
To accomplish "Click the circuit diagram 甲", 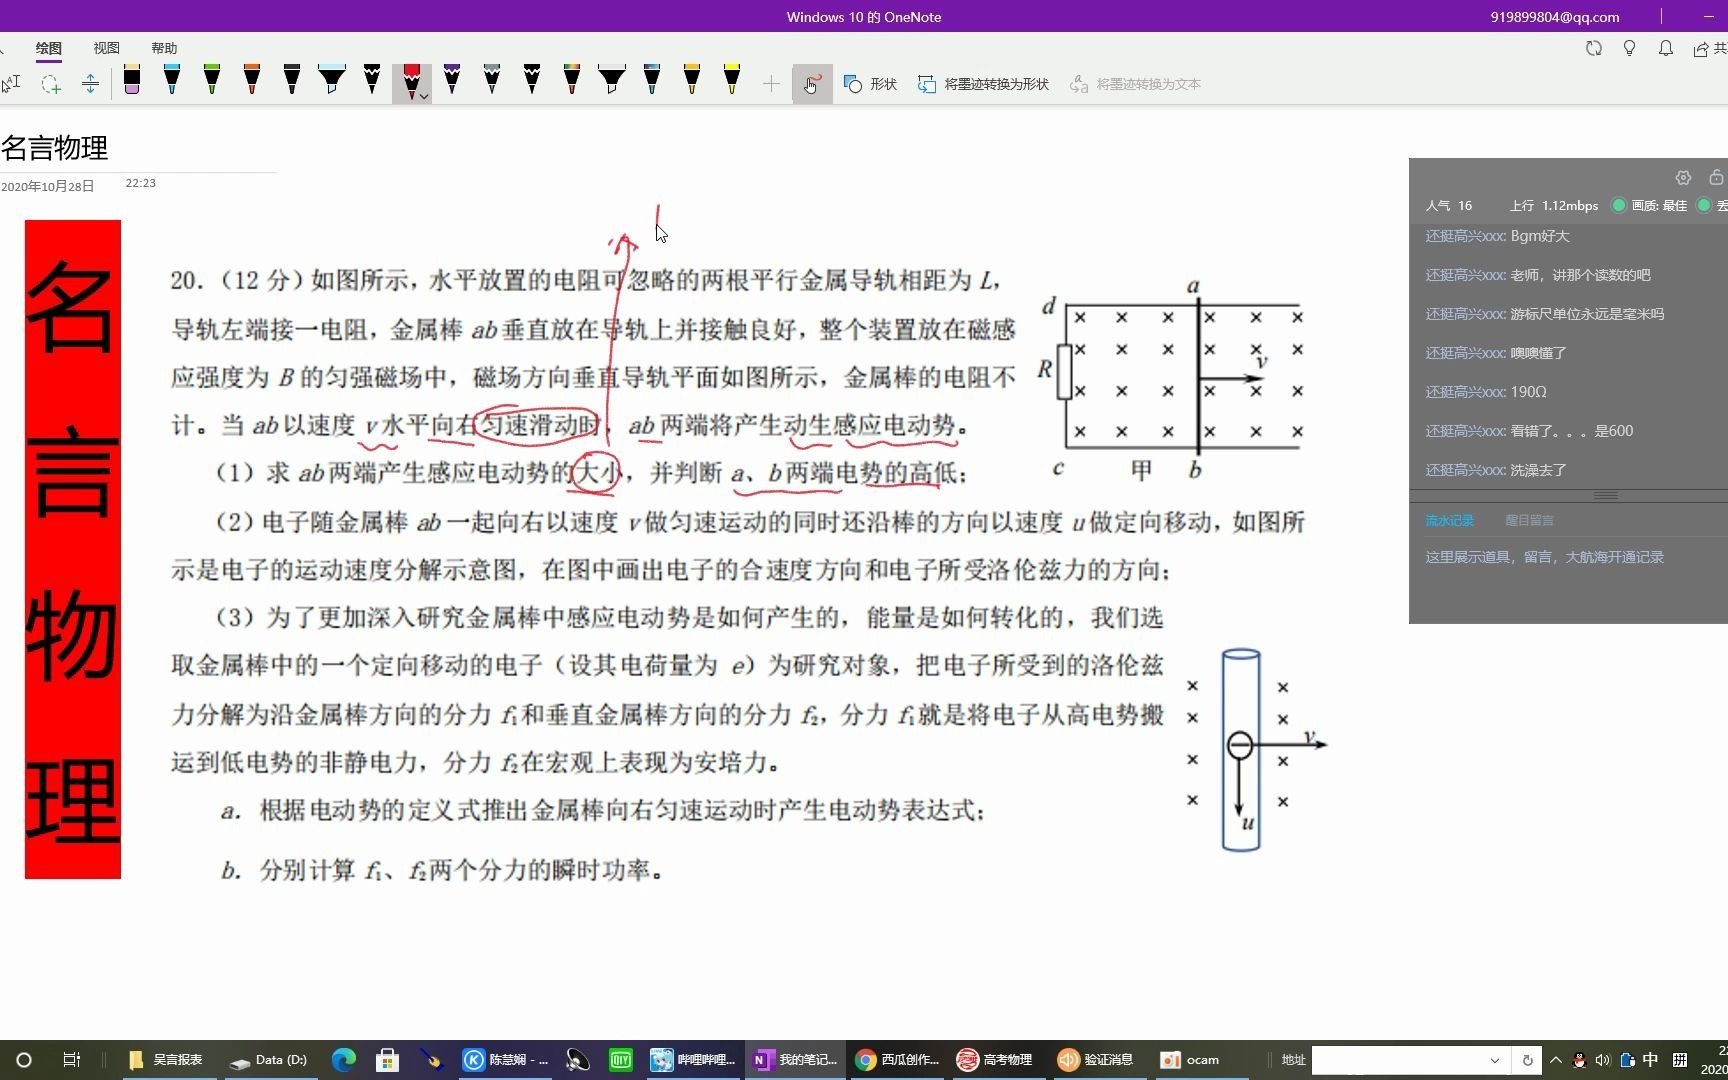I will (1172, 380).
